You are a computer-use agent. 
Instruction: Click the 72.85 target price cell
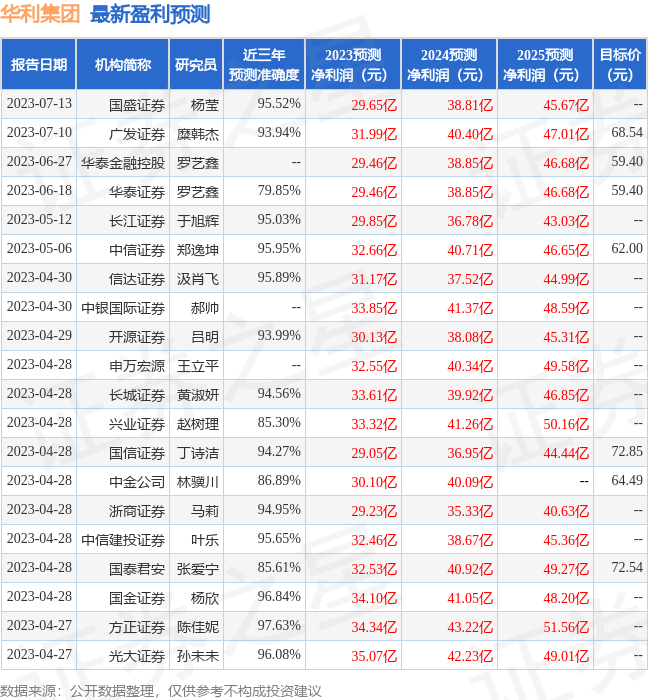click(626, 452)
